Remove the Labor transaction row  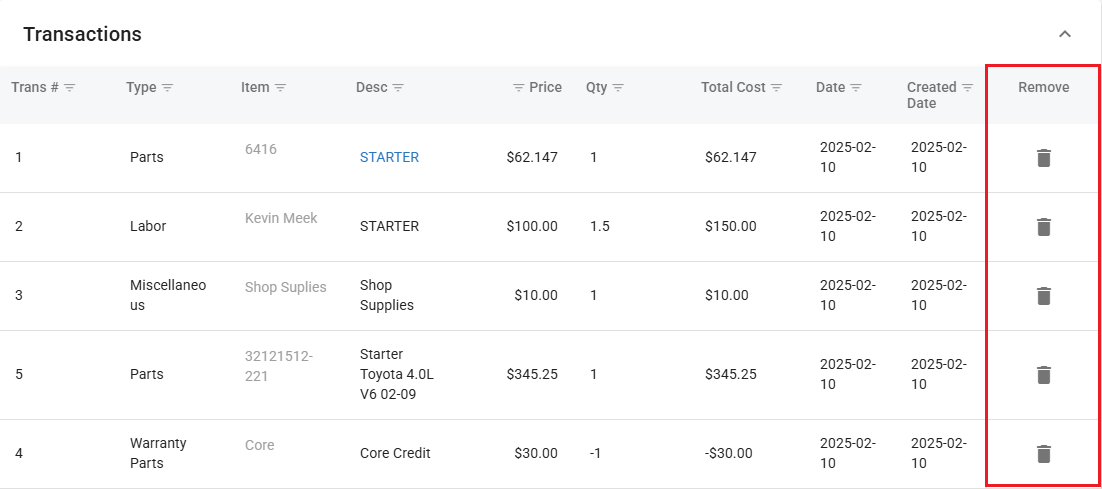click(x=1043, y=227)
